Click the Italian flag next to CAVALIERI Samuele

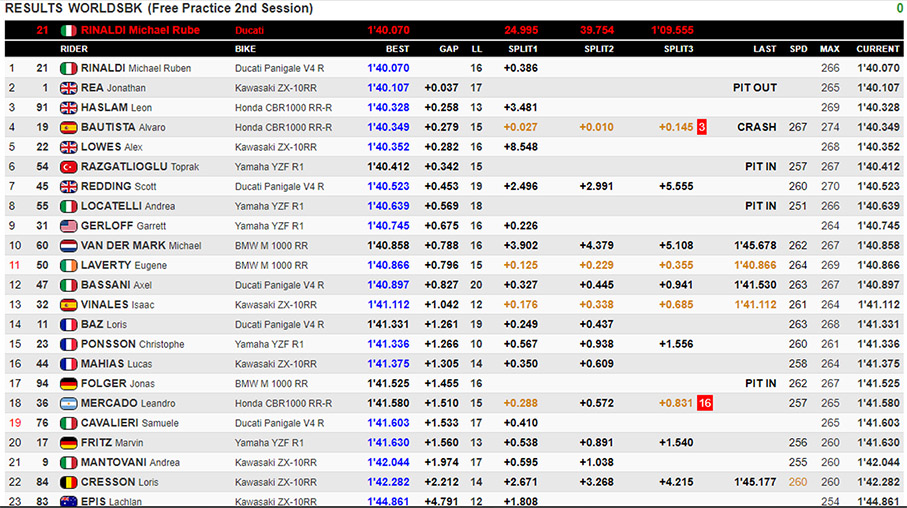[68, 423]
